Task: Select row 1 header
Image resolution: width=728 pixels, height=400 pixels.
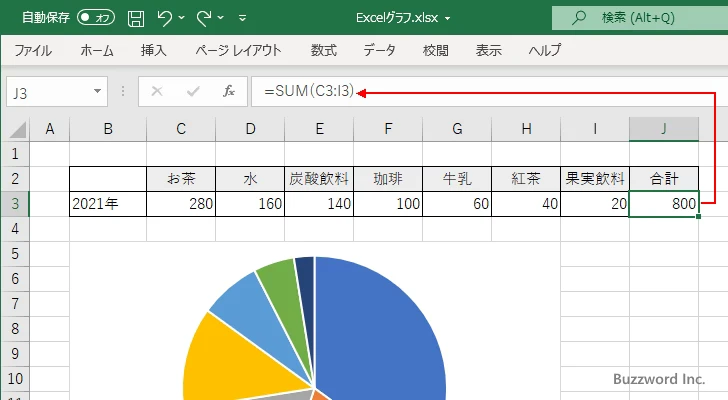Action: 15,154
